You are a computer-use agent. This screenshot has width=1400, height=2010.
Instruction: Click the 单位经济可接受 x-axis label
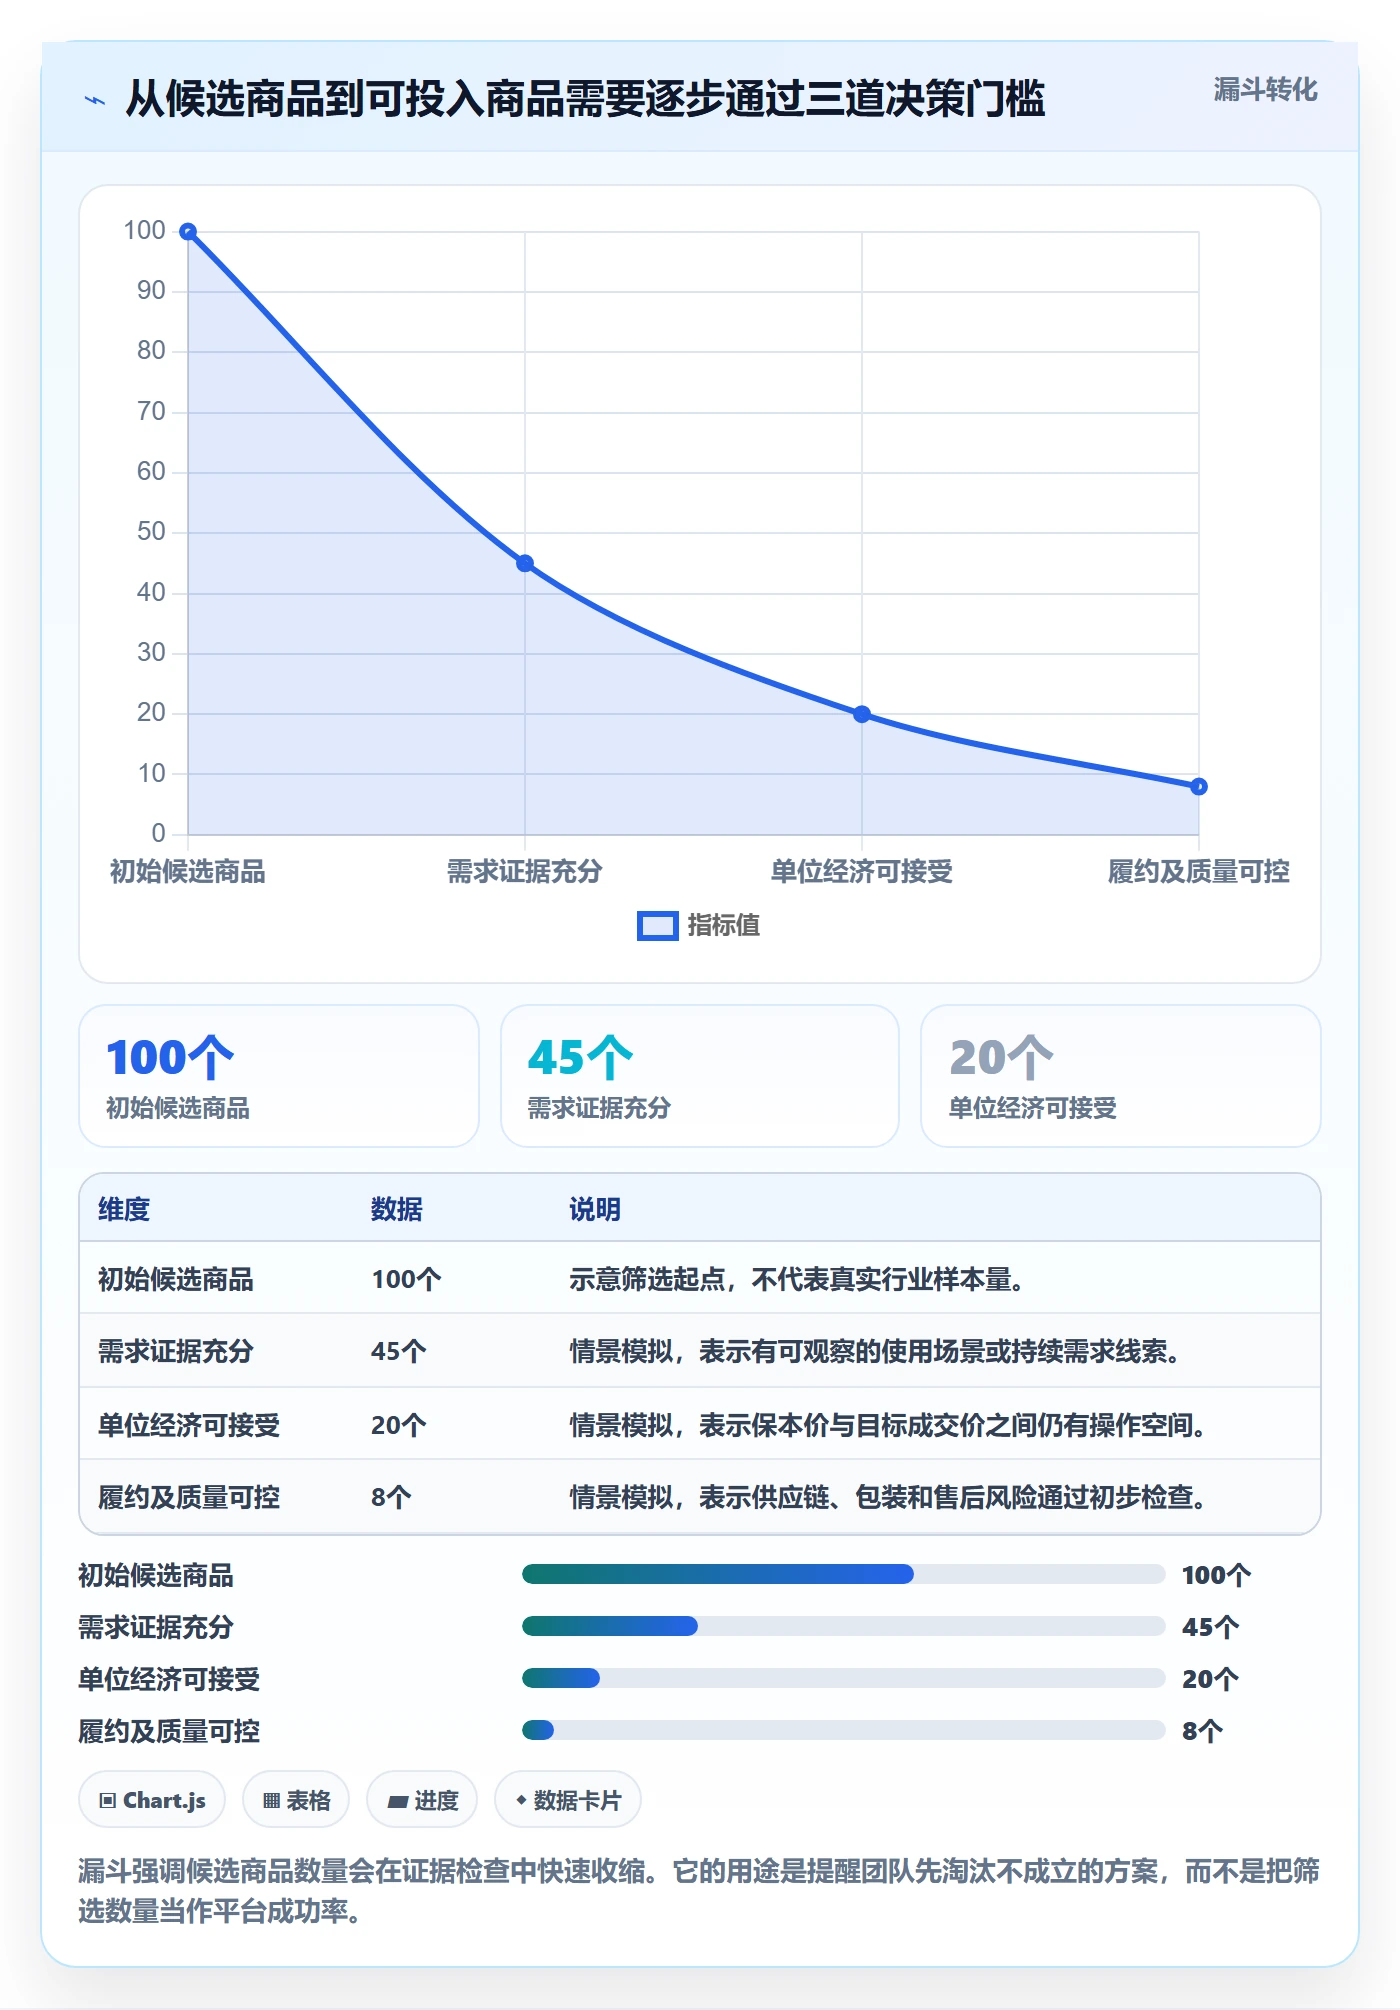tap(862, 872)
